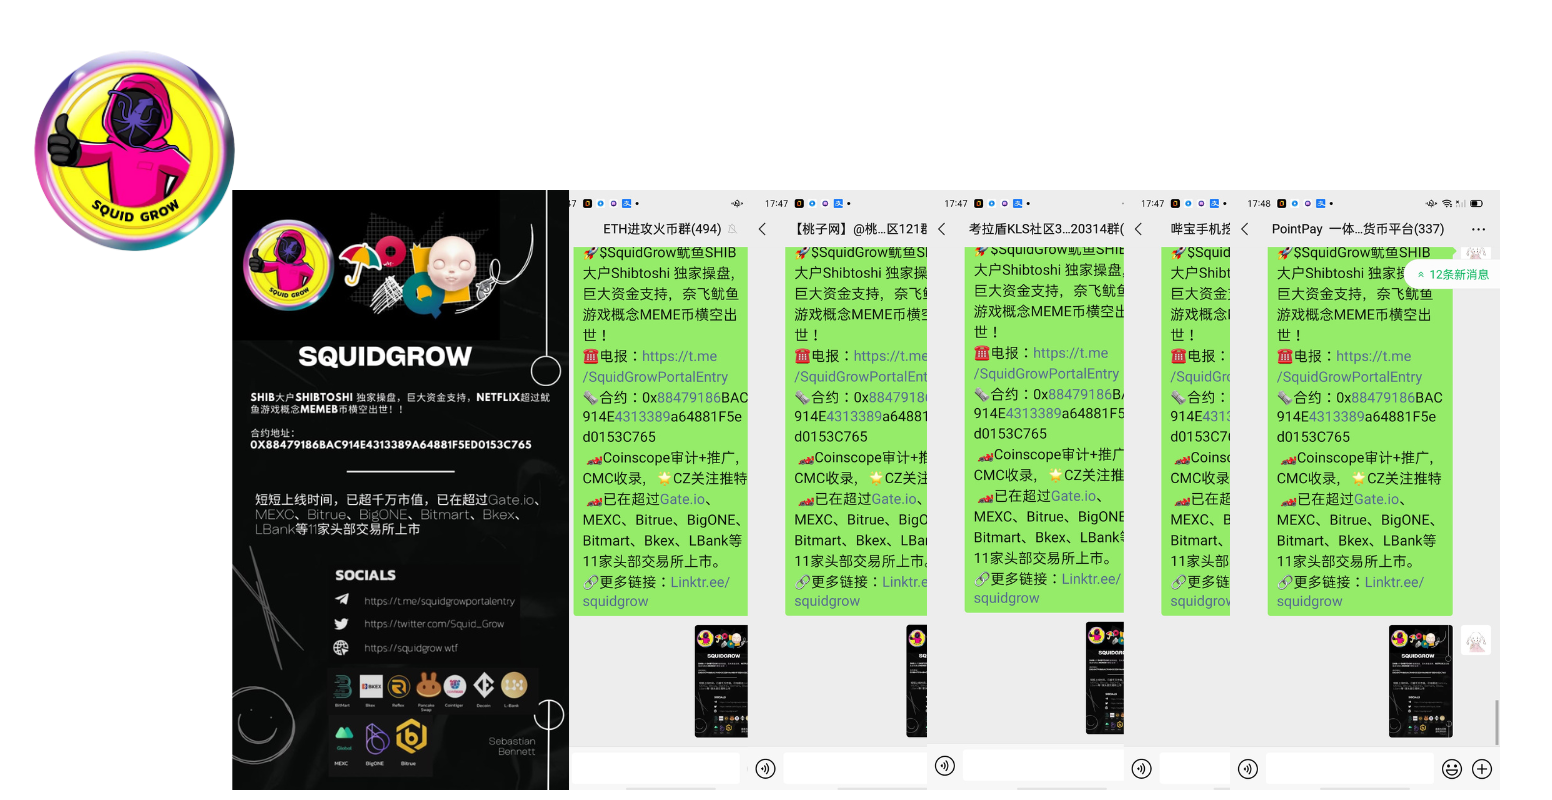Viewport: 1552px width, 800px height.
Task: Click the gold circular R exchange logo
Action: [x=399, y=687]
